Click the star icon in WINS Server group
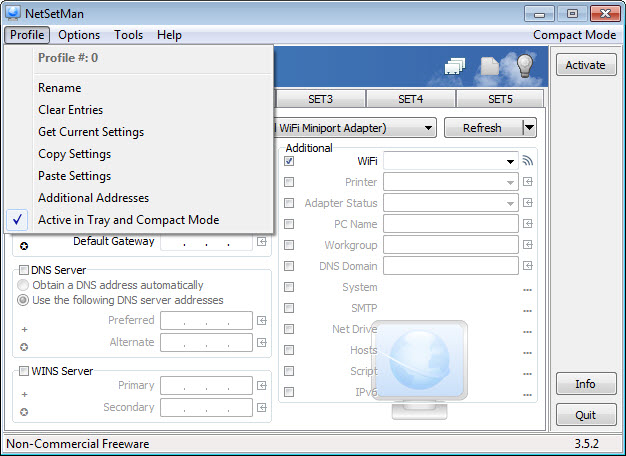Screen dimensions: 626x456 [x=24, y=412]
